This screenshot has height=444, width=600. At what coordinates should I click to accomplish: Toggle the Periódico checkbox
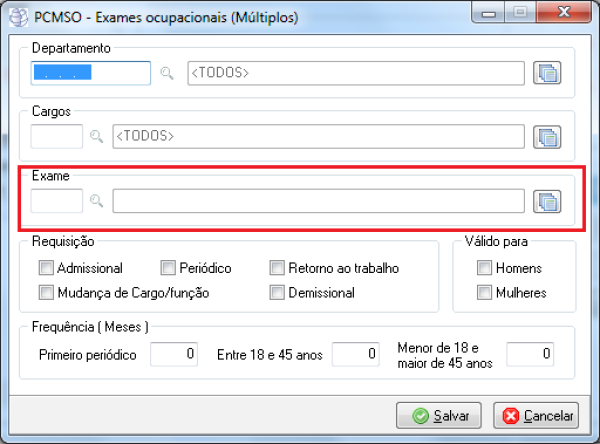point(168,268)
